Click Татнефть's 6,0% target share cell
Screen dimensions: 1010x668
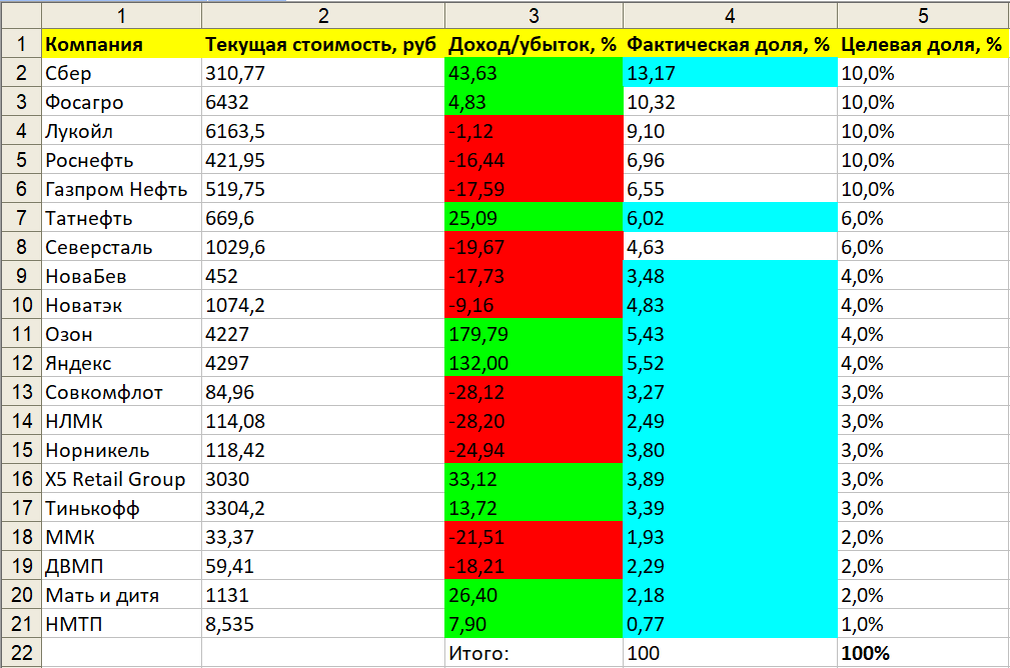[x=923, y=218]
